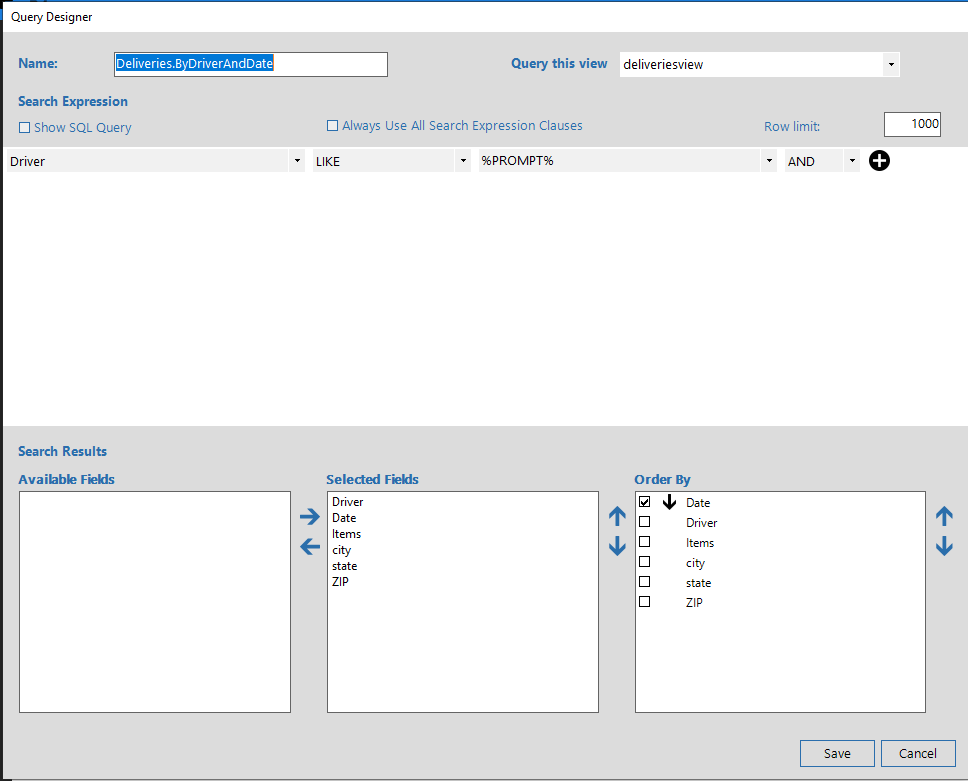Move Order By item down

tap(944, 546)
